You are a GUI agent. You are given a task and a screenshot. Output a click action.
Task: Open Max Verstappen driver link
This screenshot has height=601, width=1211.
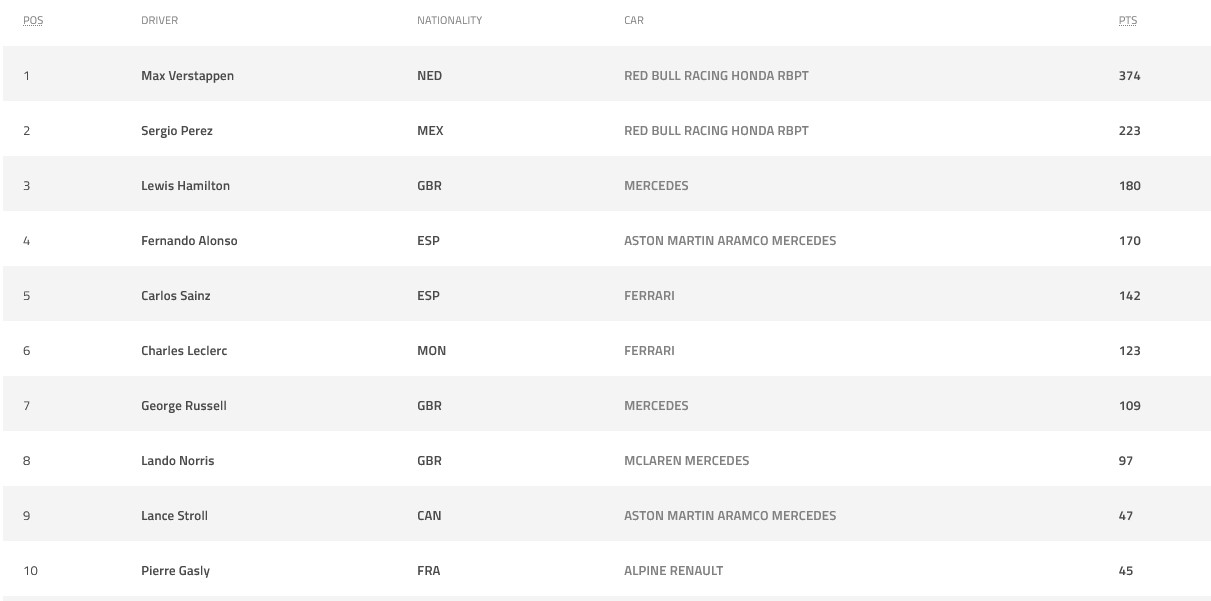[187, 76]
